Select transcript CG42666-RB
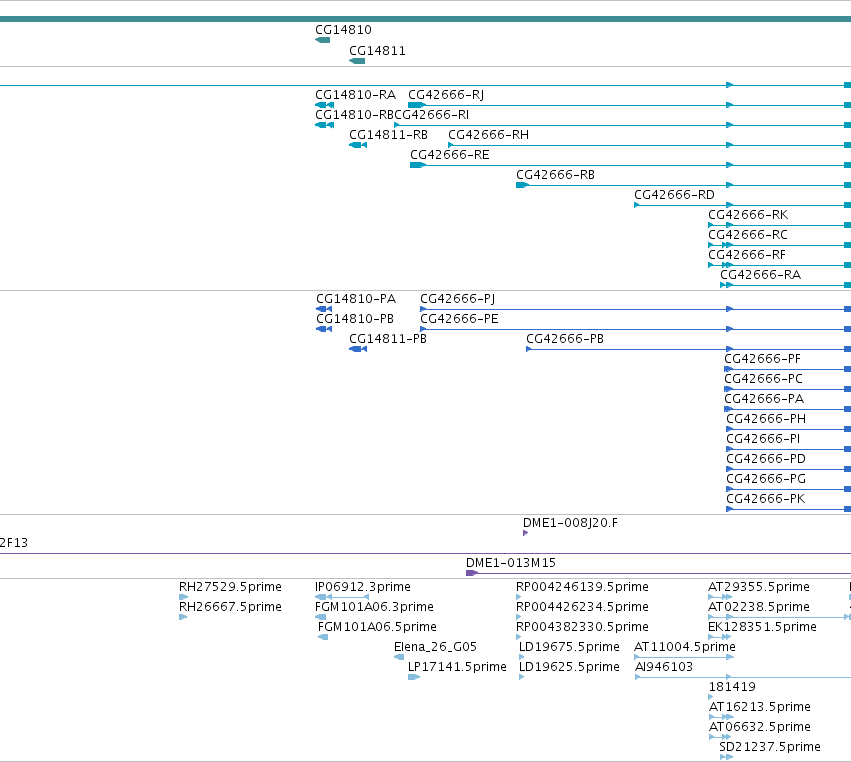 [x=555, y=175]
